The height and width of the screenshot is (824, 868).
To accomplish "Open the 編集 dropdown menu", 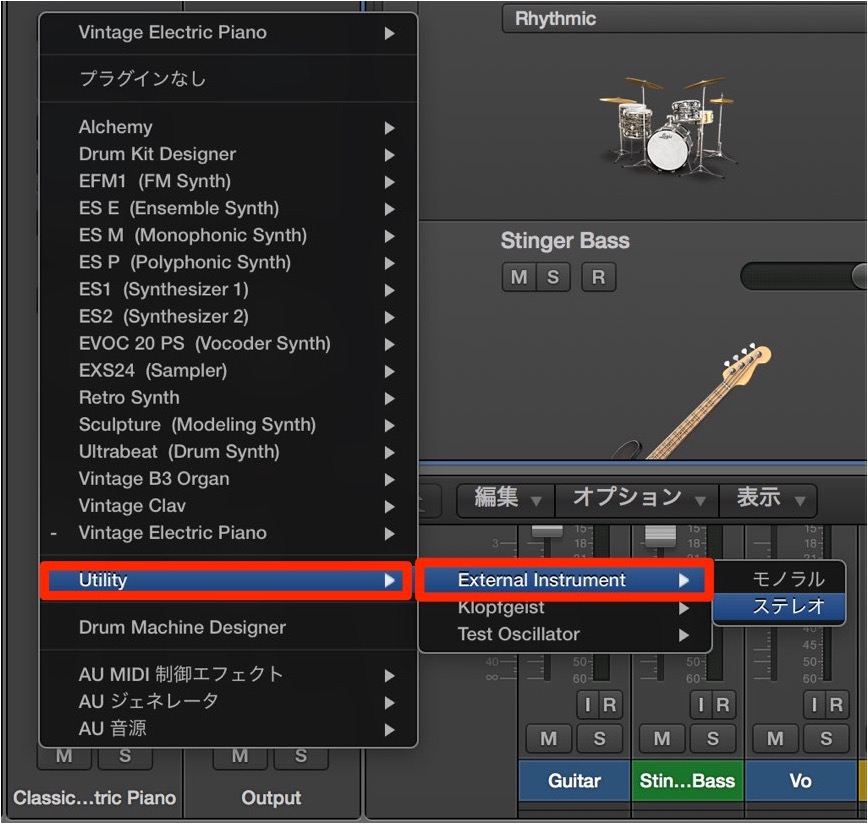I will pyautogui.click(x=506, y=500).
